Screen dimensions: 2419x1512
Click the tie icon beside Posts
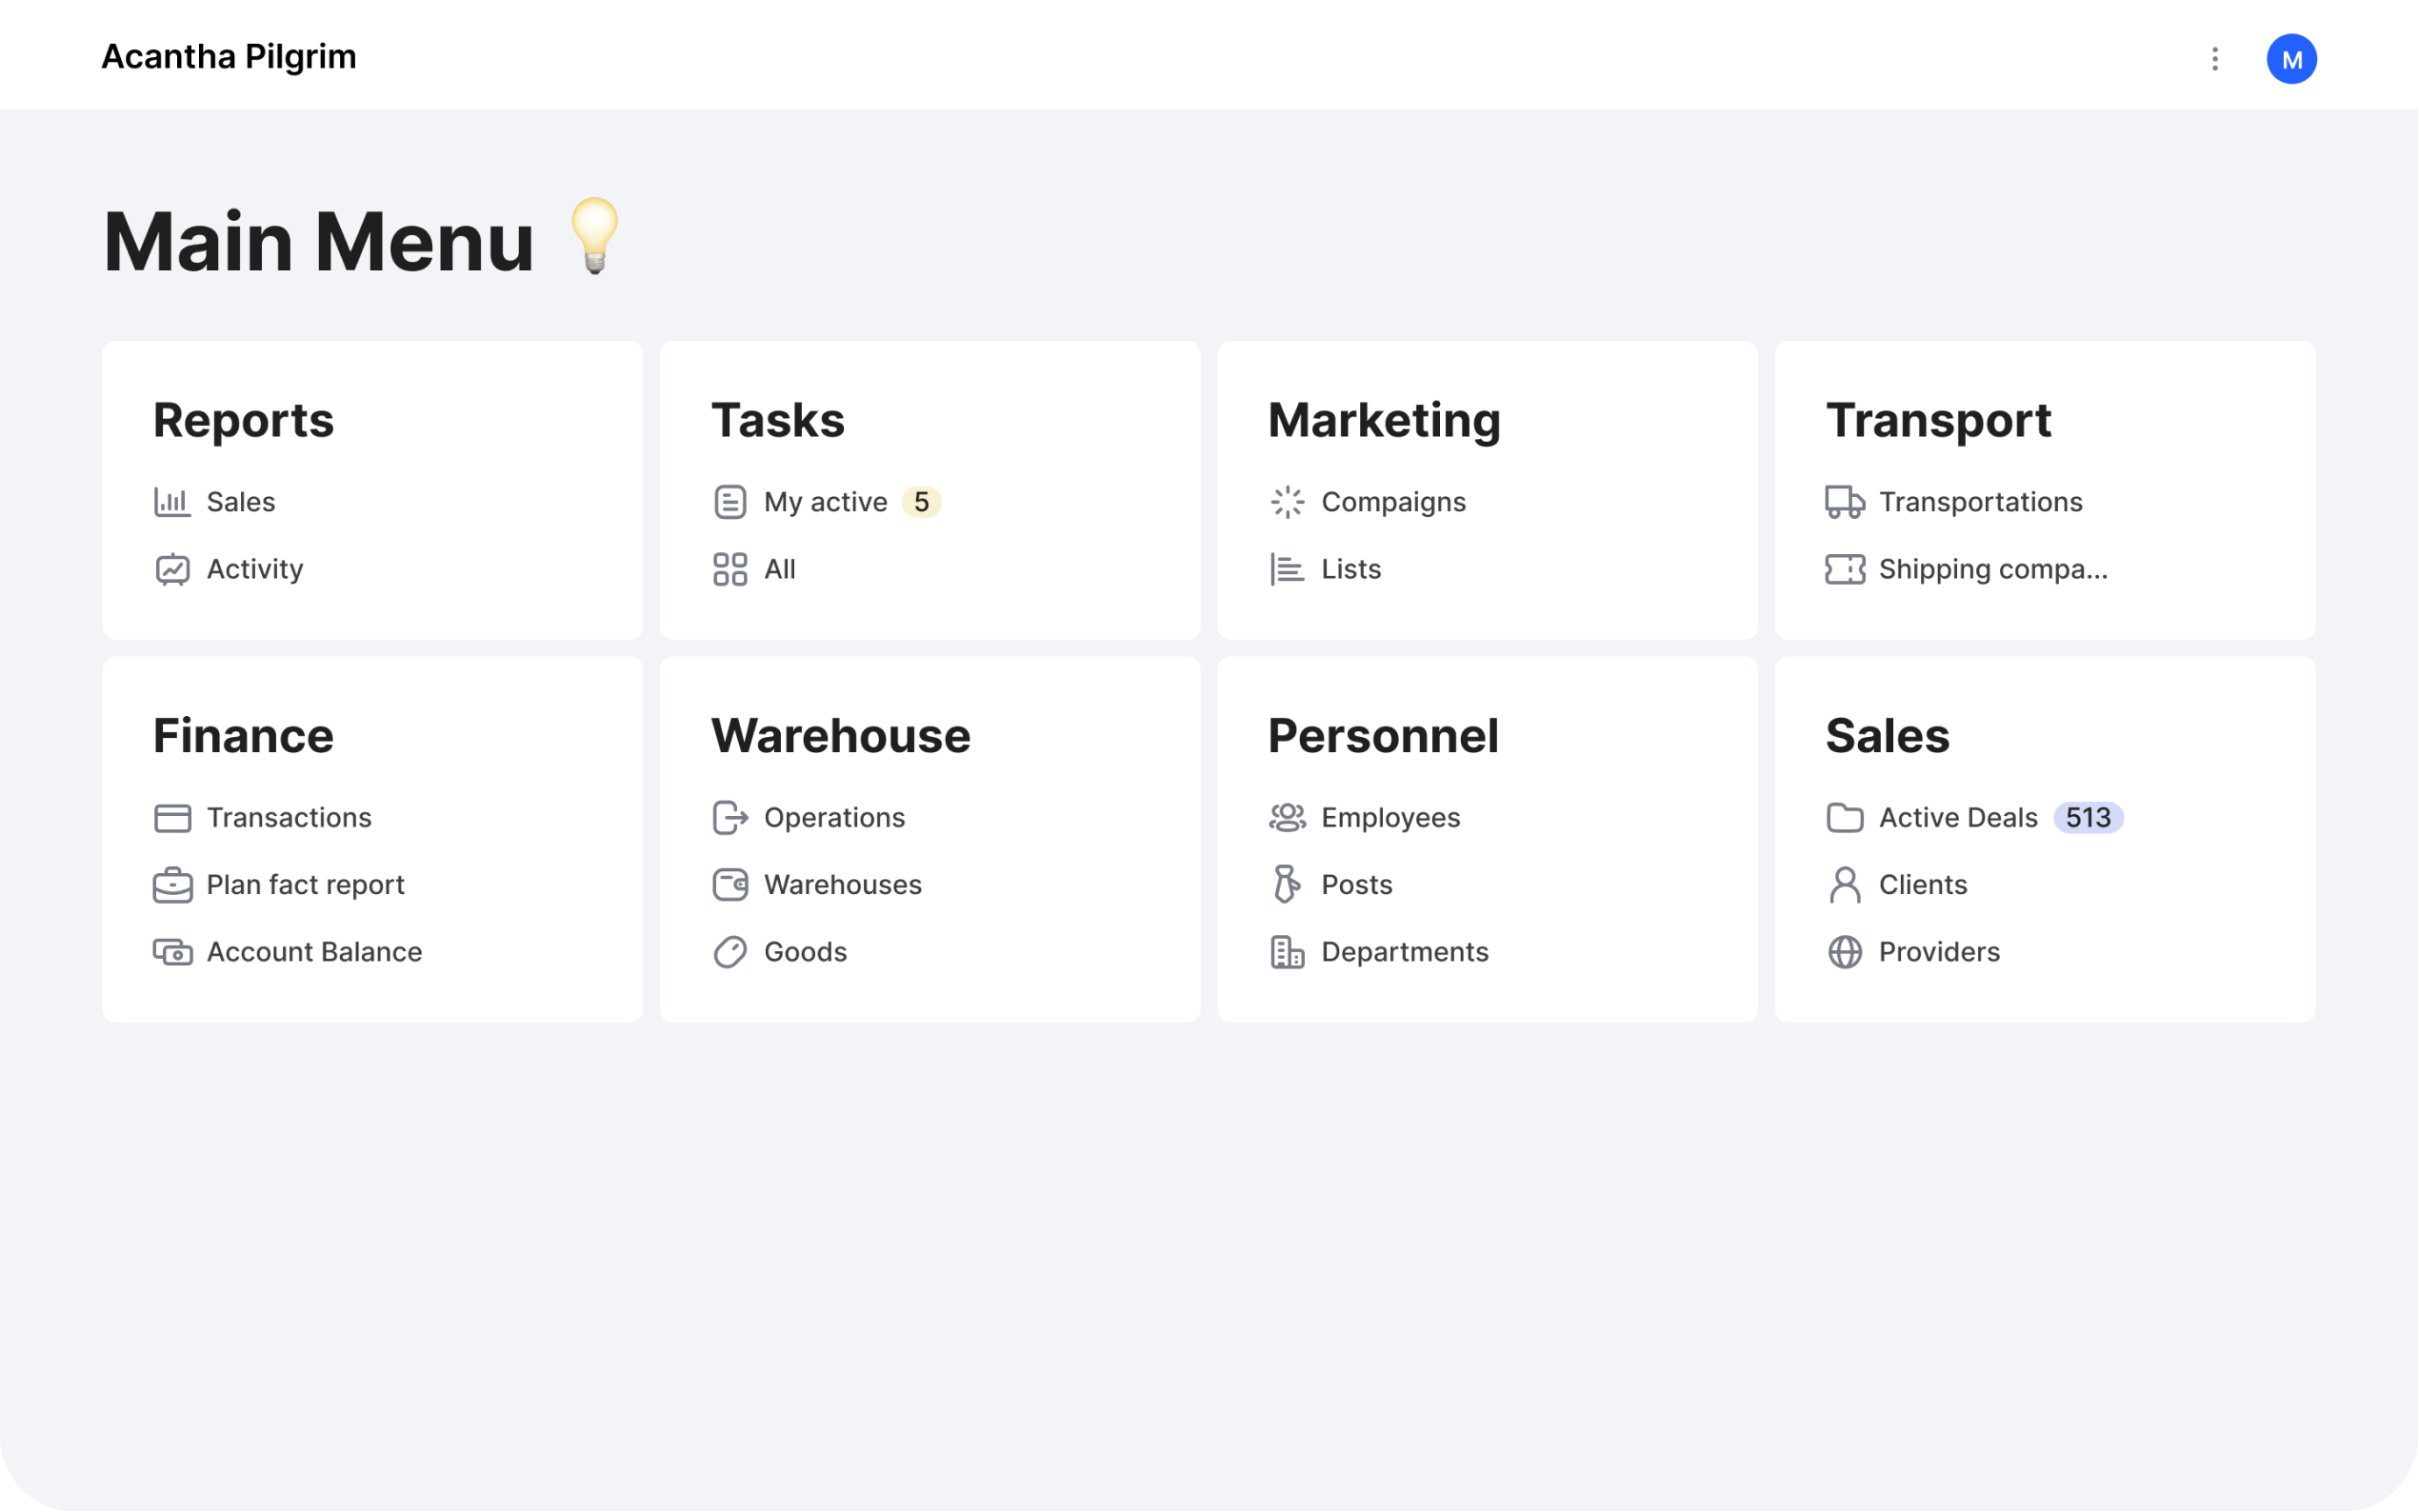(x=1286, y=885)
